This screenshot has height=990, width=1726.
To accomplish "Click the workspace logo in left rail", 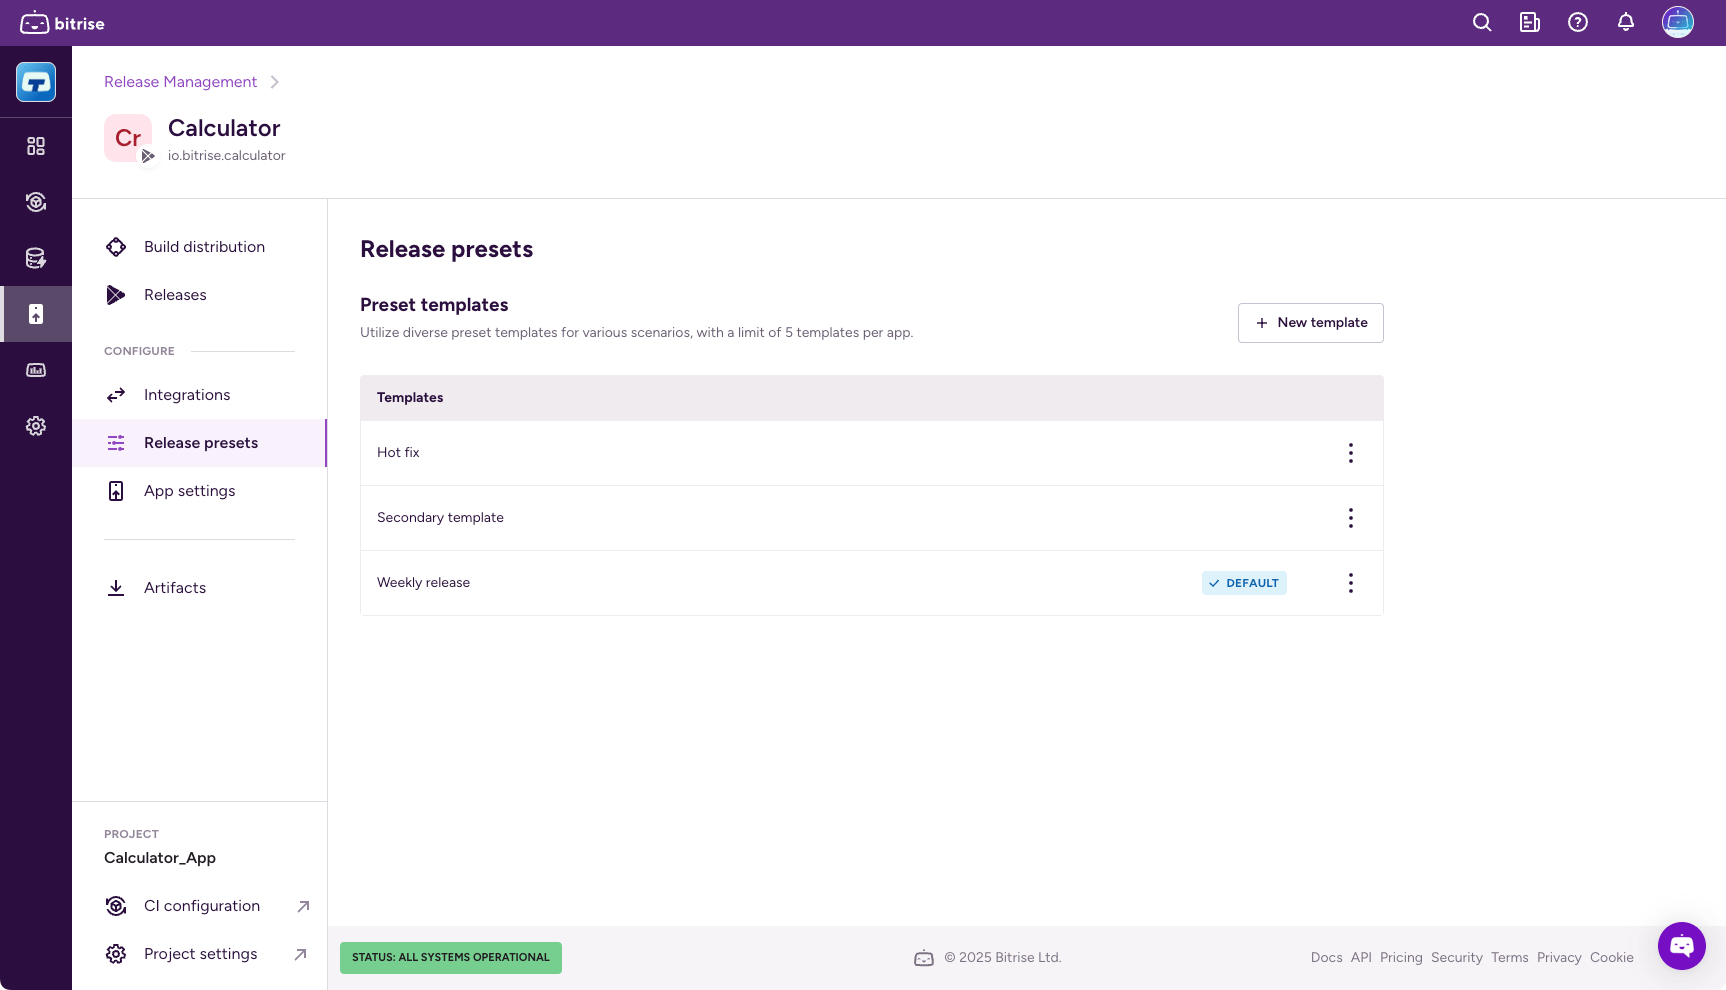I will coord(36,82).
